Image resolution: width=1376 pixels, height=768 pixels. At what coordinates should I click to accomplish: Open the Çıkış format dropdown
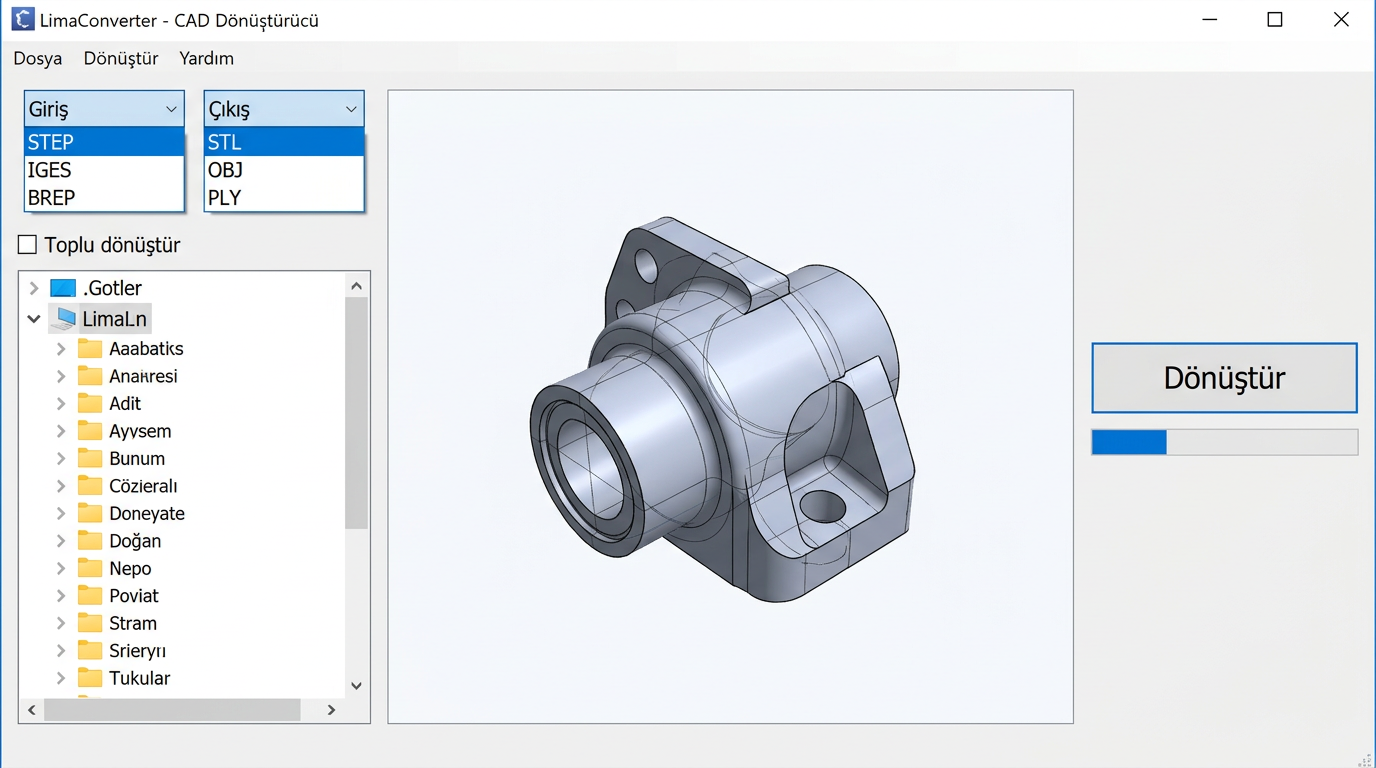click(284, 109)
